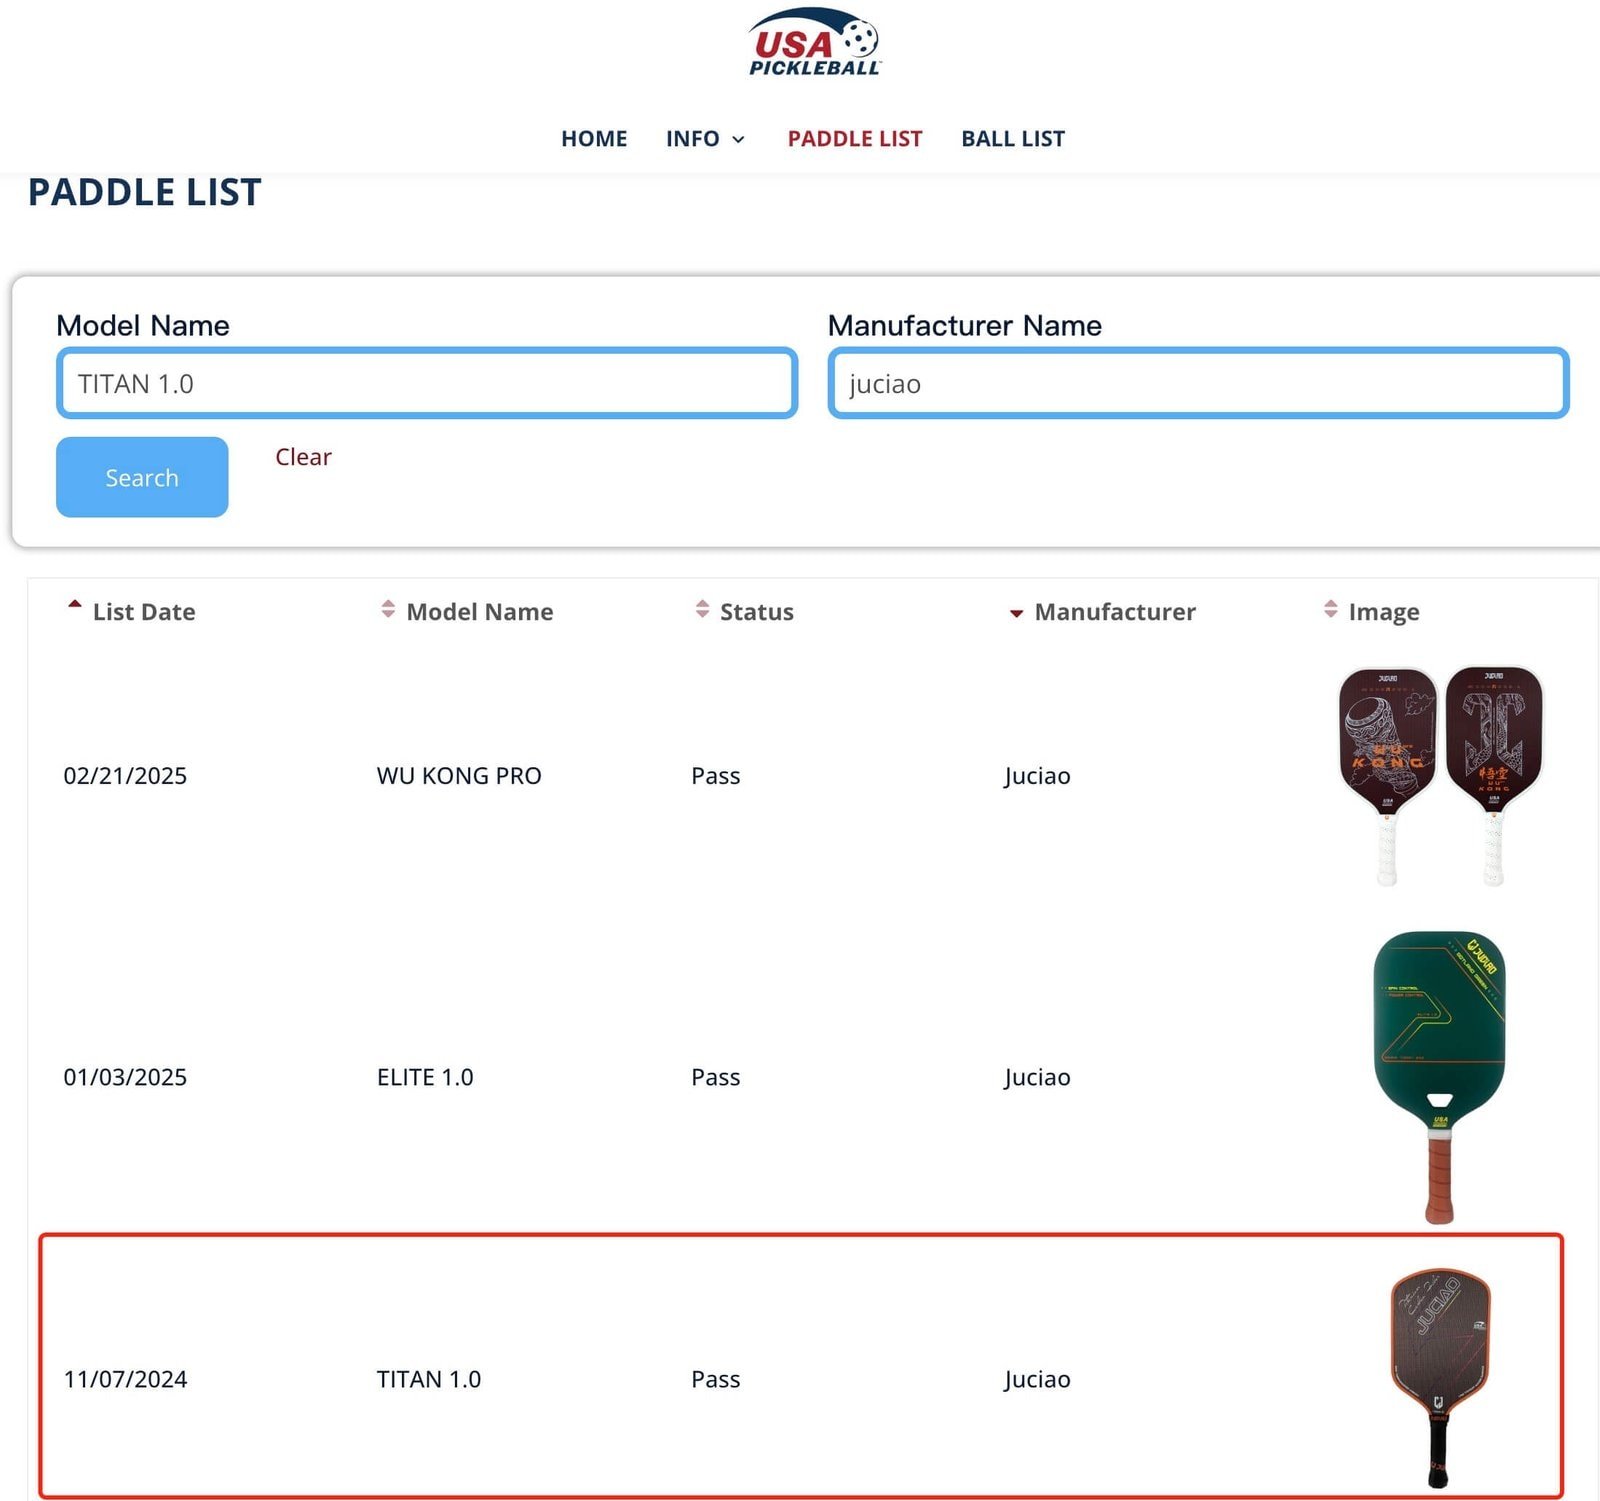This screenshot has width=1600, height=1501.
Task: Expand the INFO dropdown chevron
Action: (738, 140)
